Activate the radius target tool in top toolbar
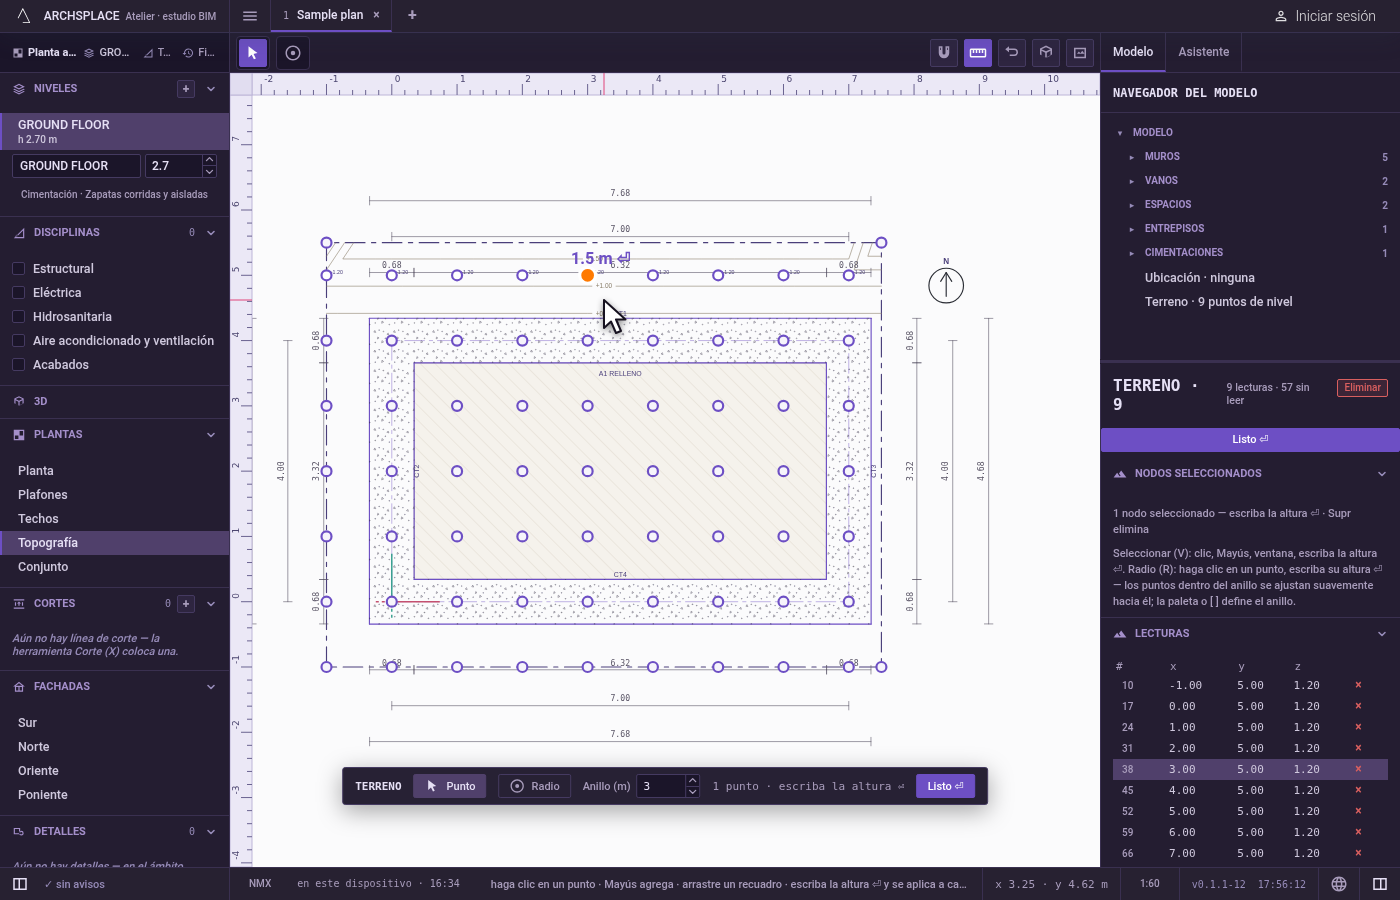The width and height of the screenshot is (1400, 900). (x=293, y=53)
